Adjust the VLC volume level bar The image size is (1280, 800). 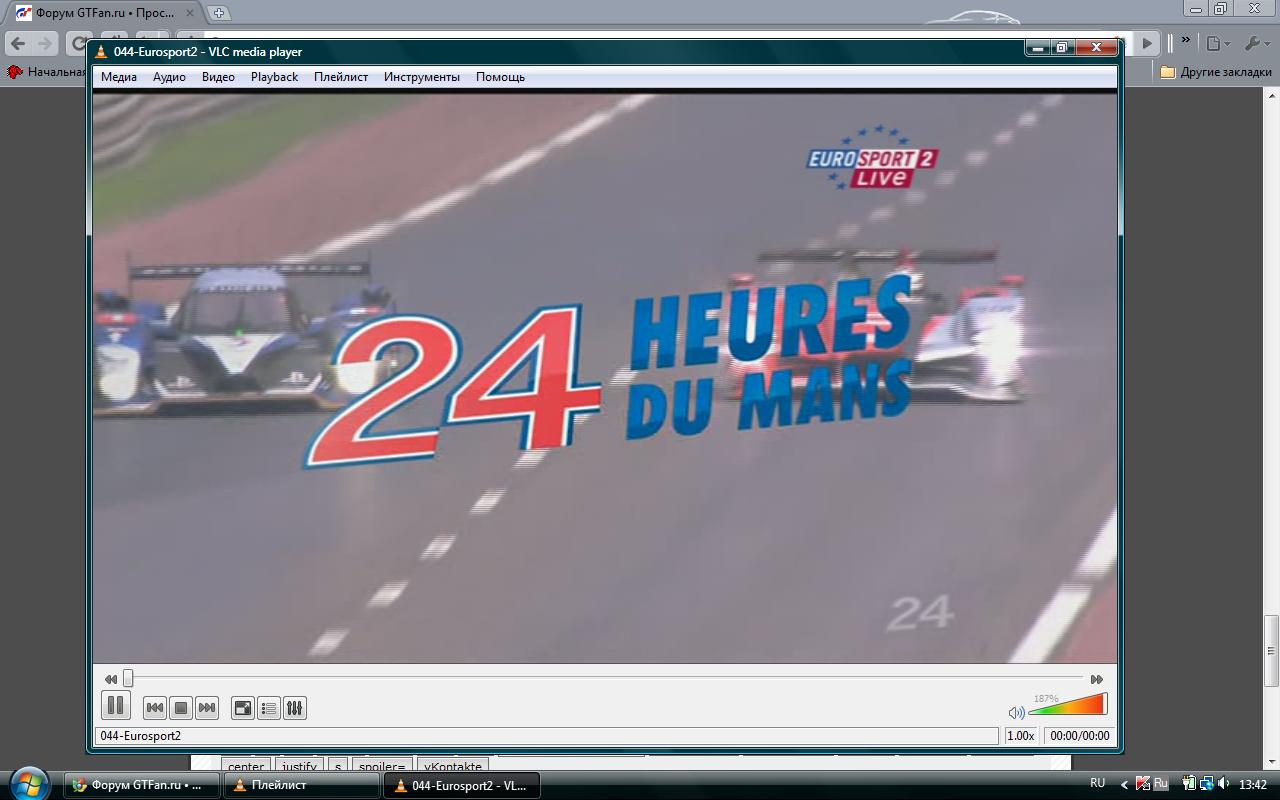pyautogui.click(x=1067, y=704)
